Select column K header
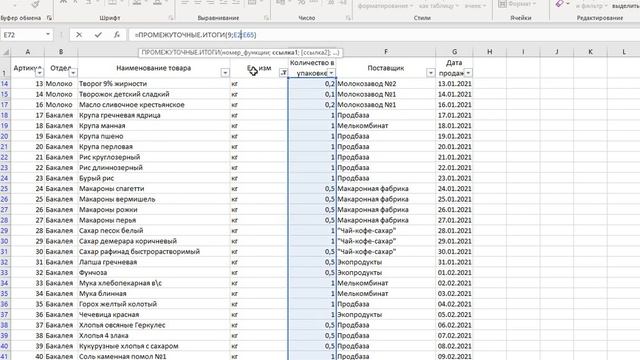Viewport: 640px width, 360px height. (x=590, y=52)
